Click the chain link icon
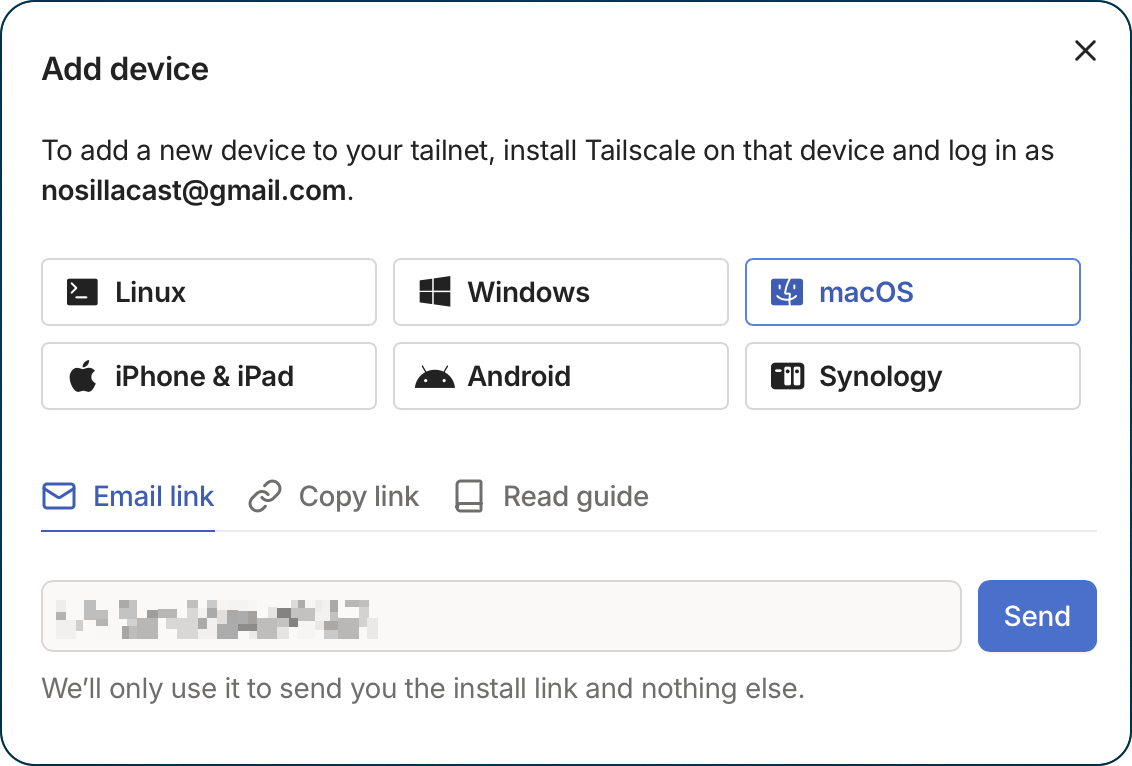 pyautogui.click(x=265, y=496)
